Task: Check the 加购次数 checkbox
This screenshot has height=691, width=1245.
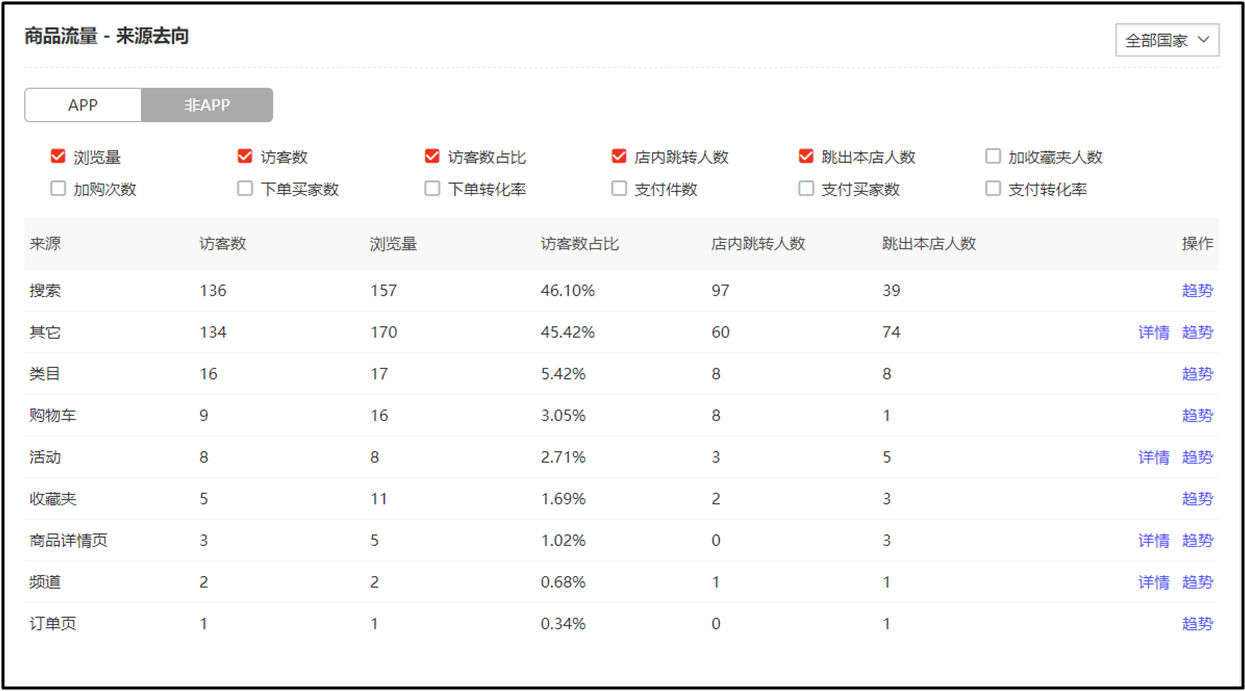Action: (x=58, y=188)
